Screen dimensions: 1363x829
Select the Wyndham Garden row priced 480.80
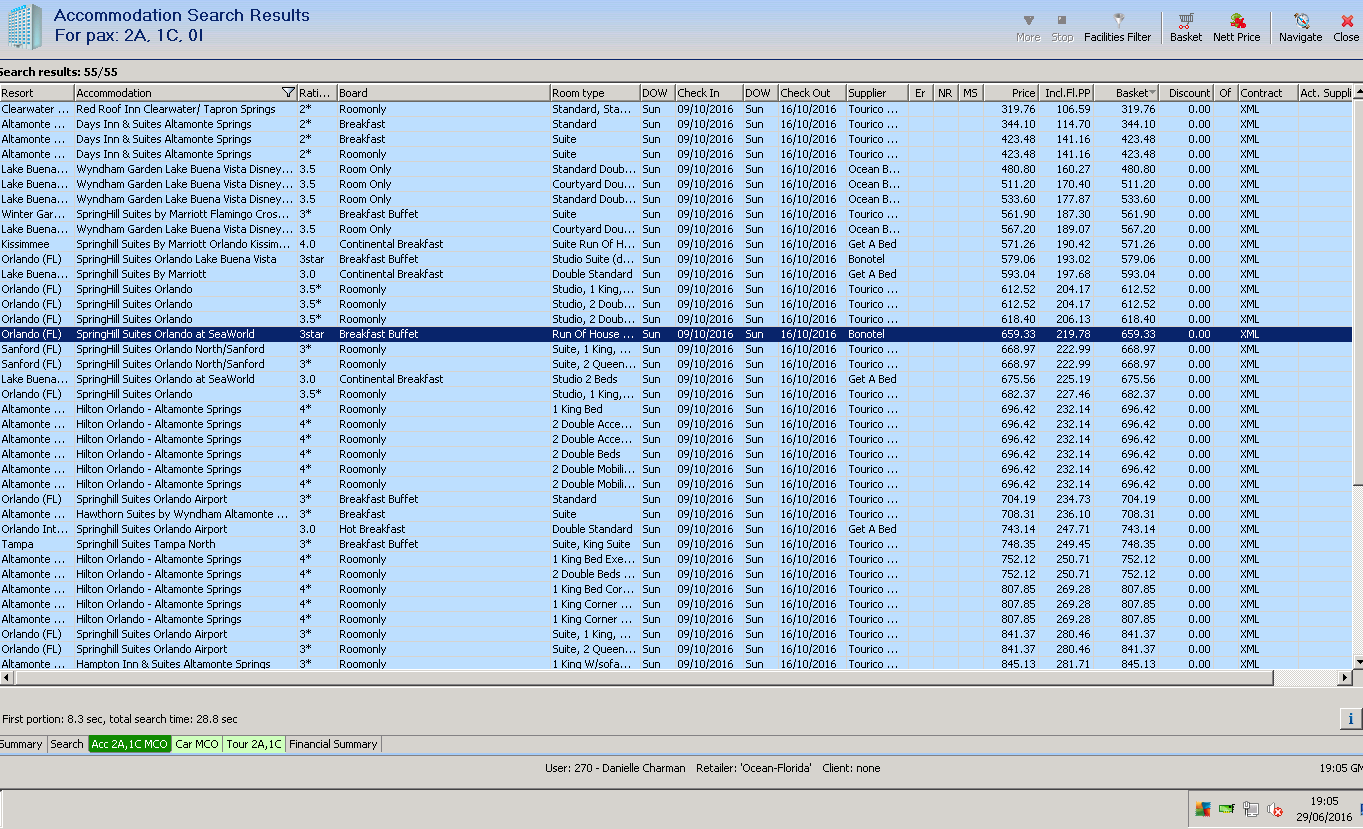(676, 169)
